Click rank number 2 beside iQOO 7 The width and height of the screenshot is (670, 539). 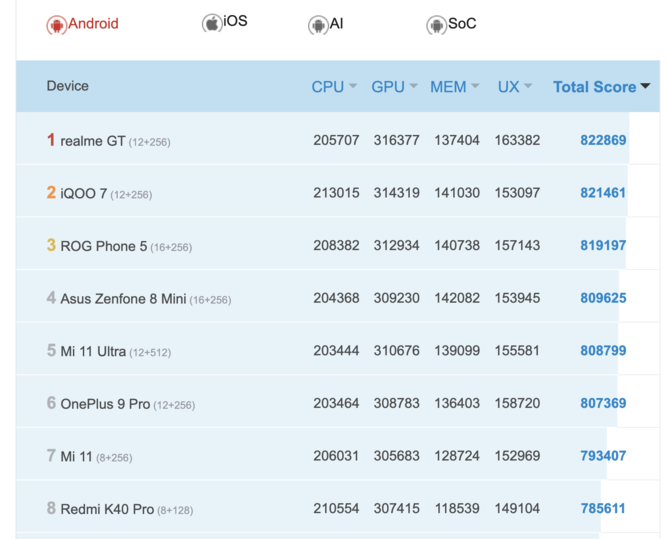click(x=51, y=192)
